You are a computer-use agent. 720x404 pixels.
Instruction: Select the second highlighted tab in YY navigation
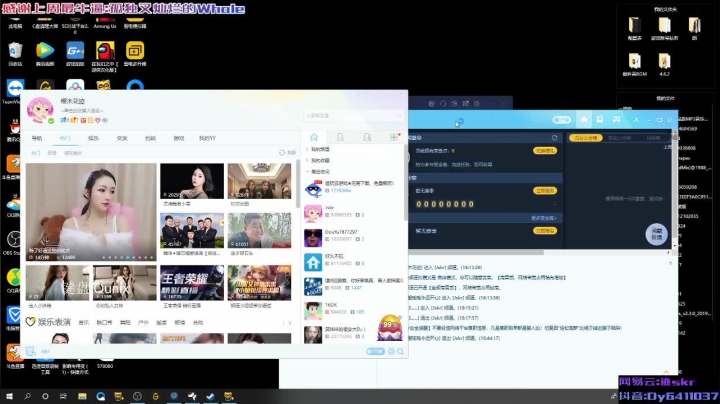click(x=65, y=138)
